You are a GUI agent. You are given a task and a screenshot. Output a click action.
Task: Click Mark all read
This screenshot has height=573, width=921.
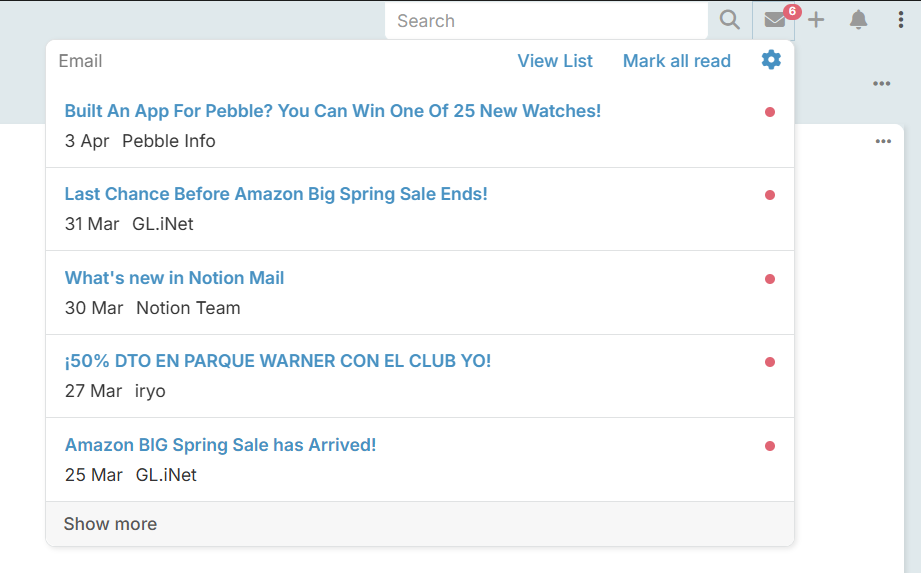pyautogui.click(x=677, y=61)
